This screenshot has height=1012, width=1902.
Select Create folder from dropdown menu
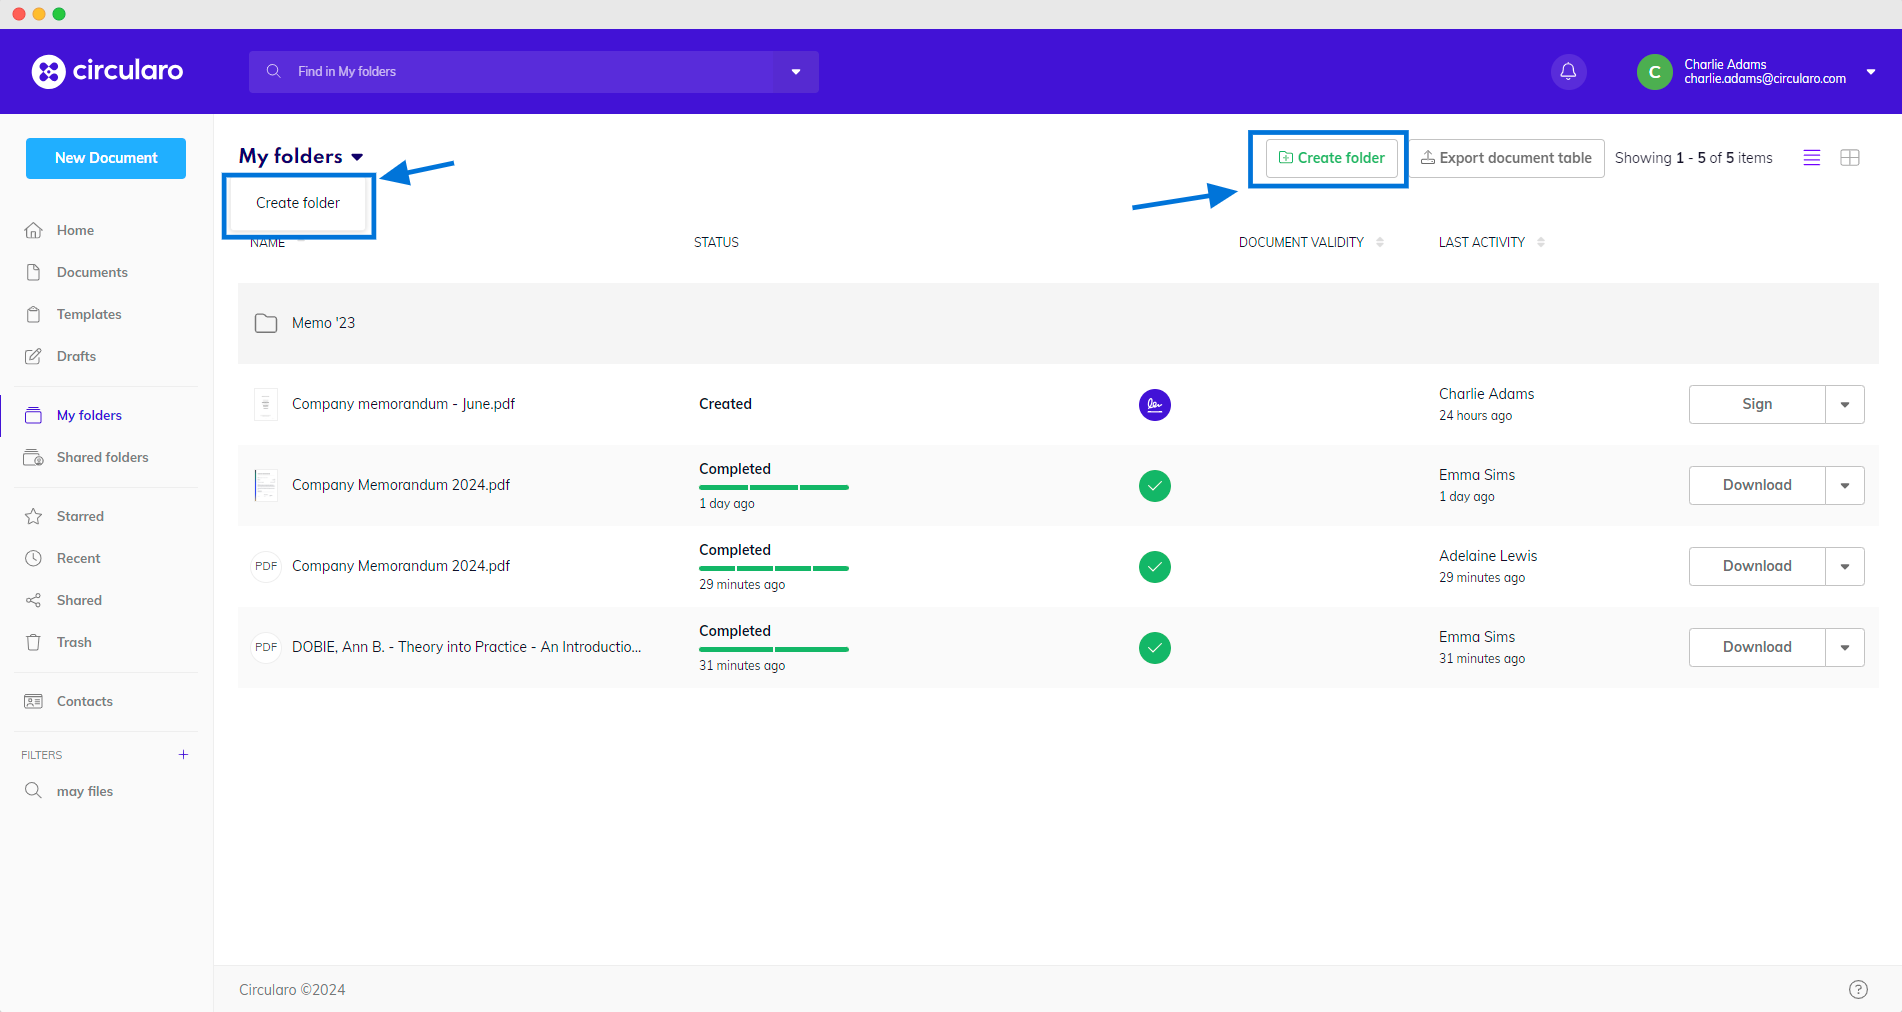point(298,203)
